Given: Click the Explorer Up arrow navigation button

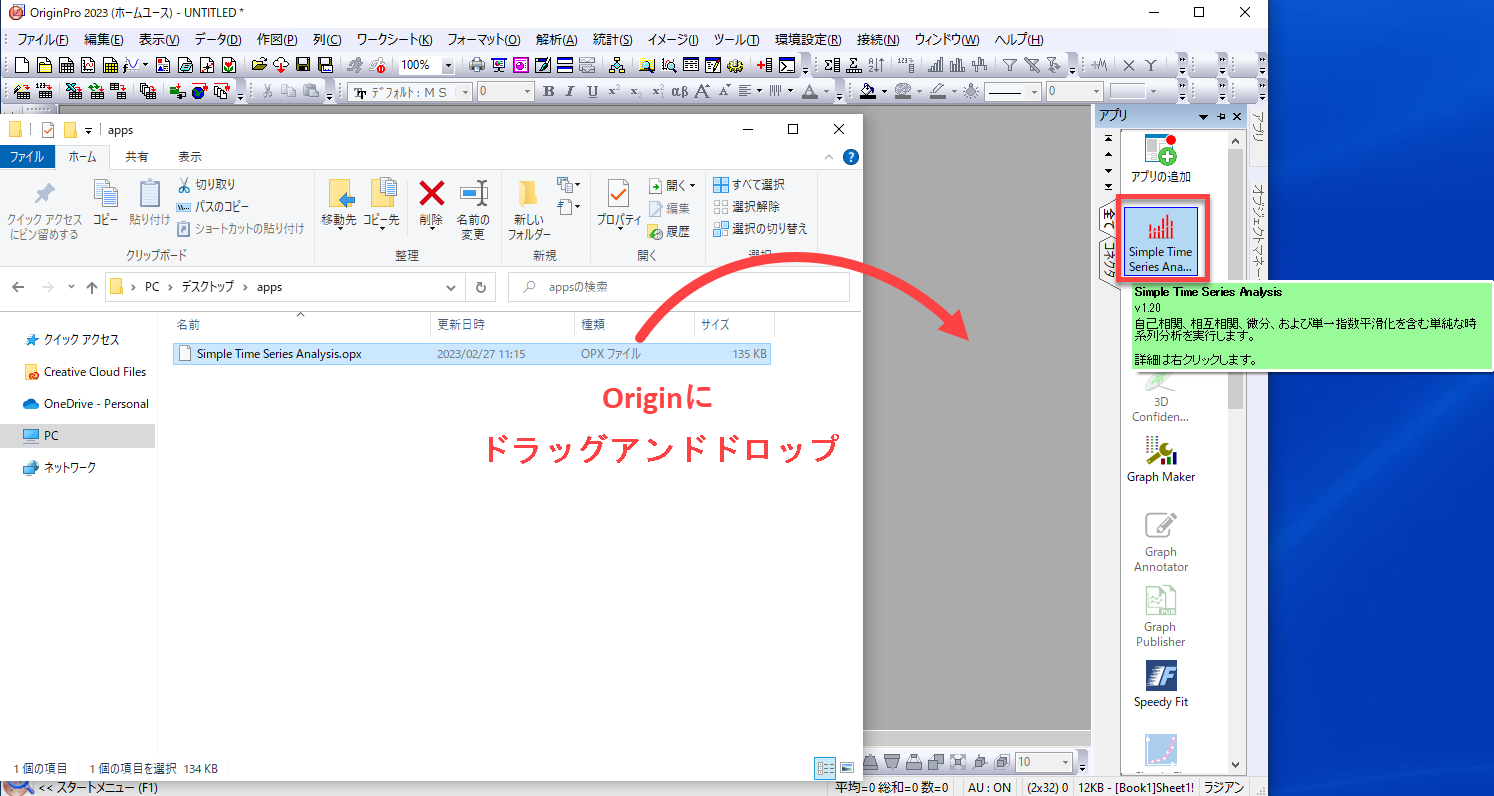Looking at the screenshot, I should (92, 287).
